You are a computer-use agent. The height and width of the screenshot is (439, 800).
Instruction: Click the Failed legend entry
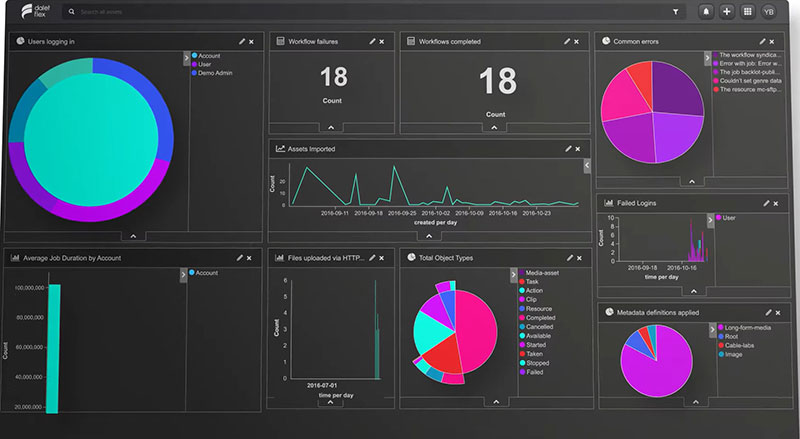[532, 372]
